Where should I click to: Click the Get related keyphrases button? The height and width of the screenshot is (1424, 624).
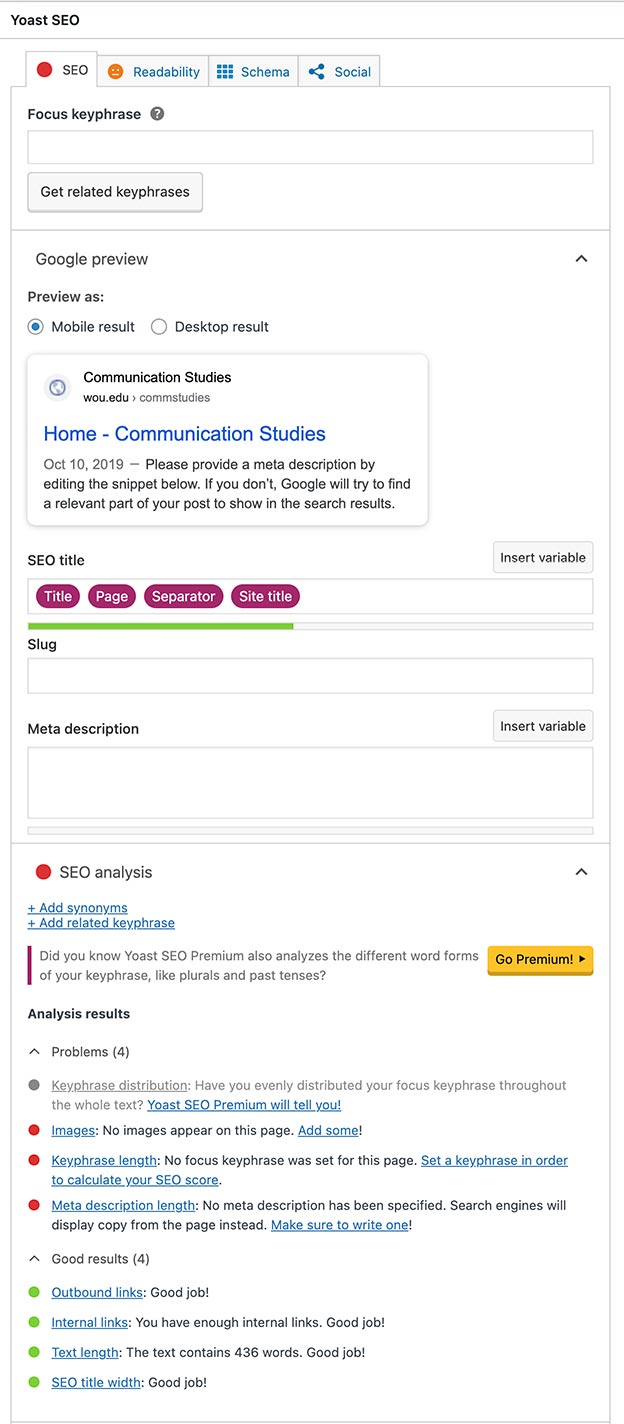tap(114, 191)
